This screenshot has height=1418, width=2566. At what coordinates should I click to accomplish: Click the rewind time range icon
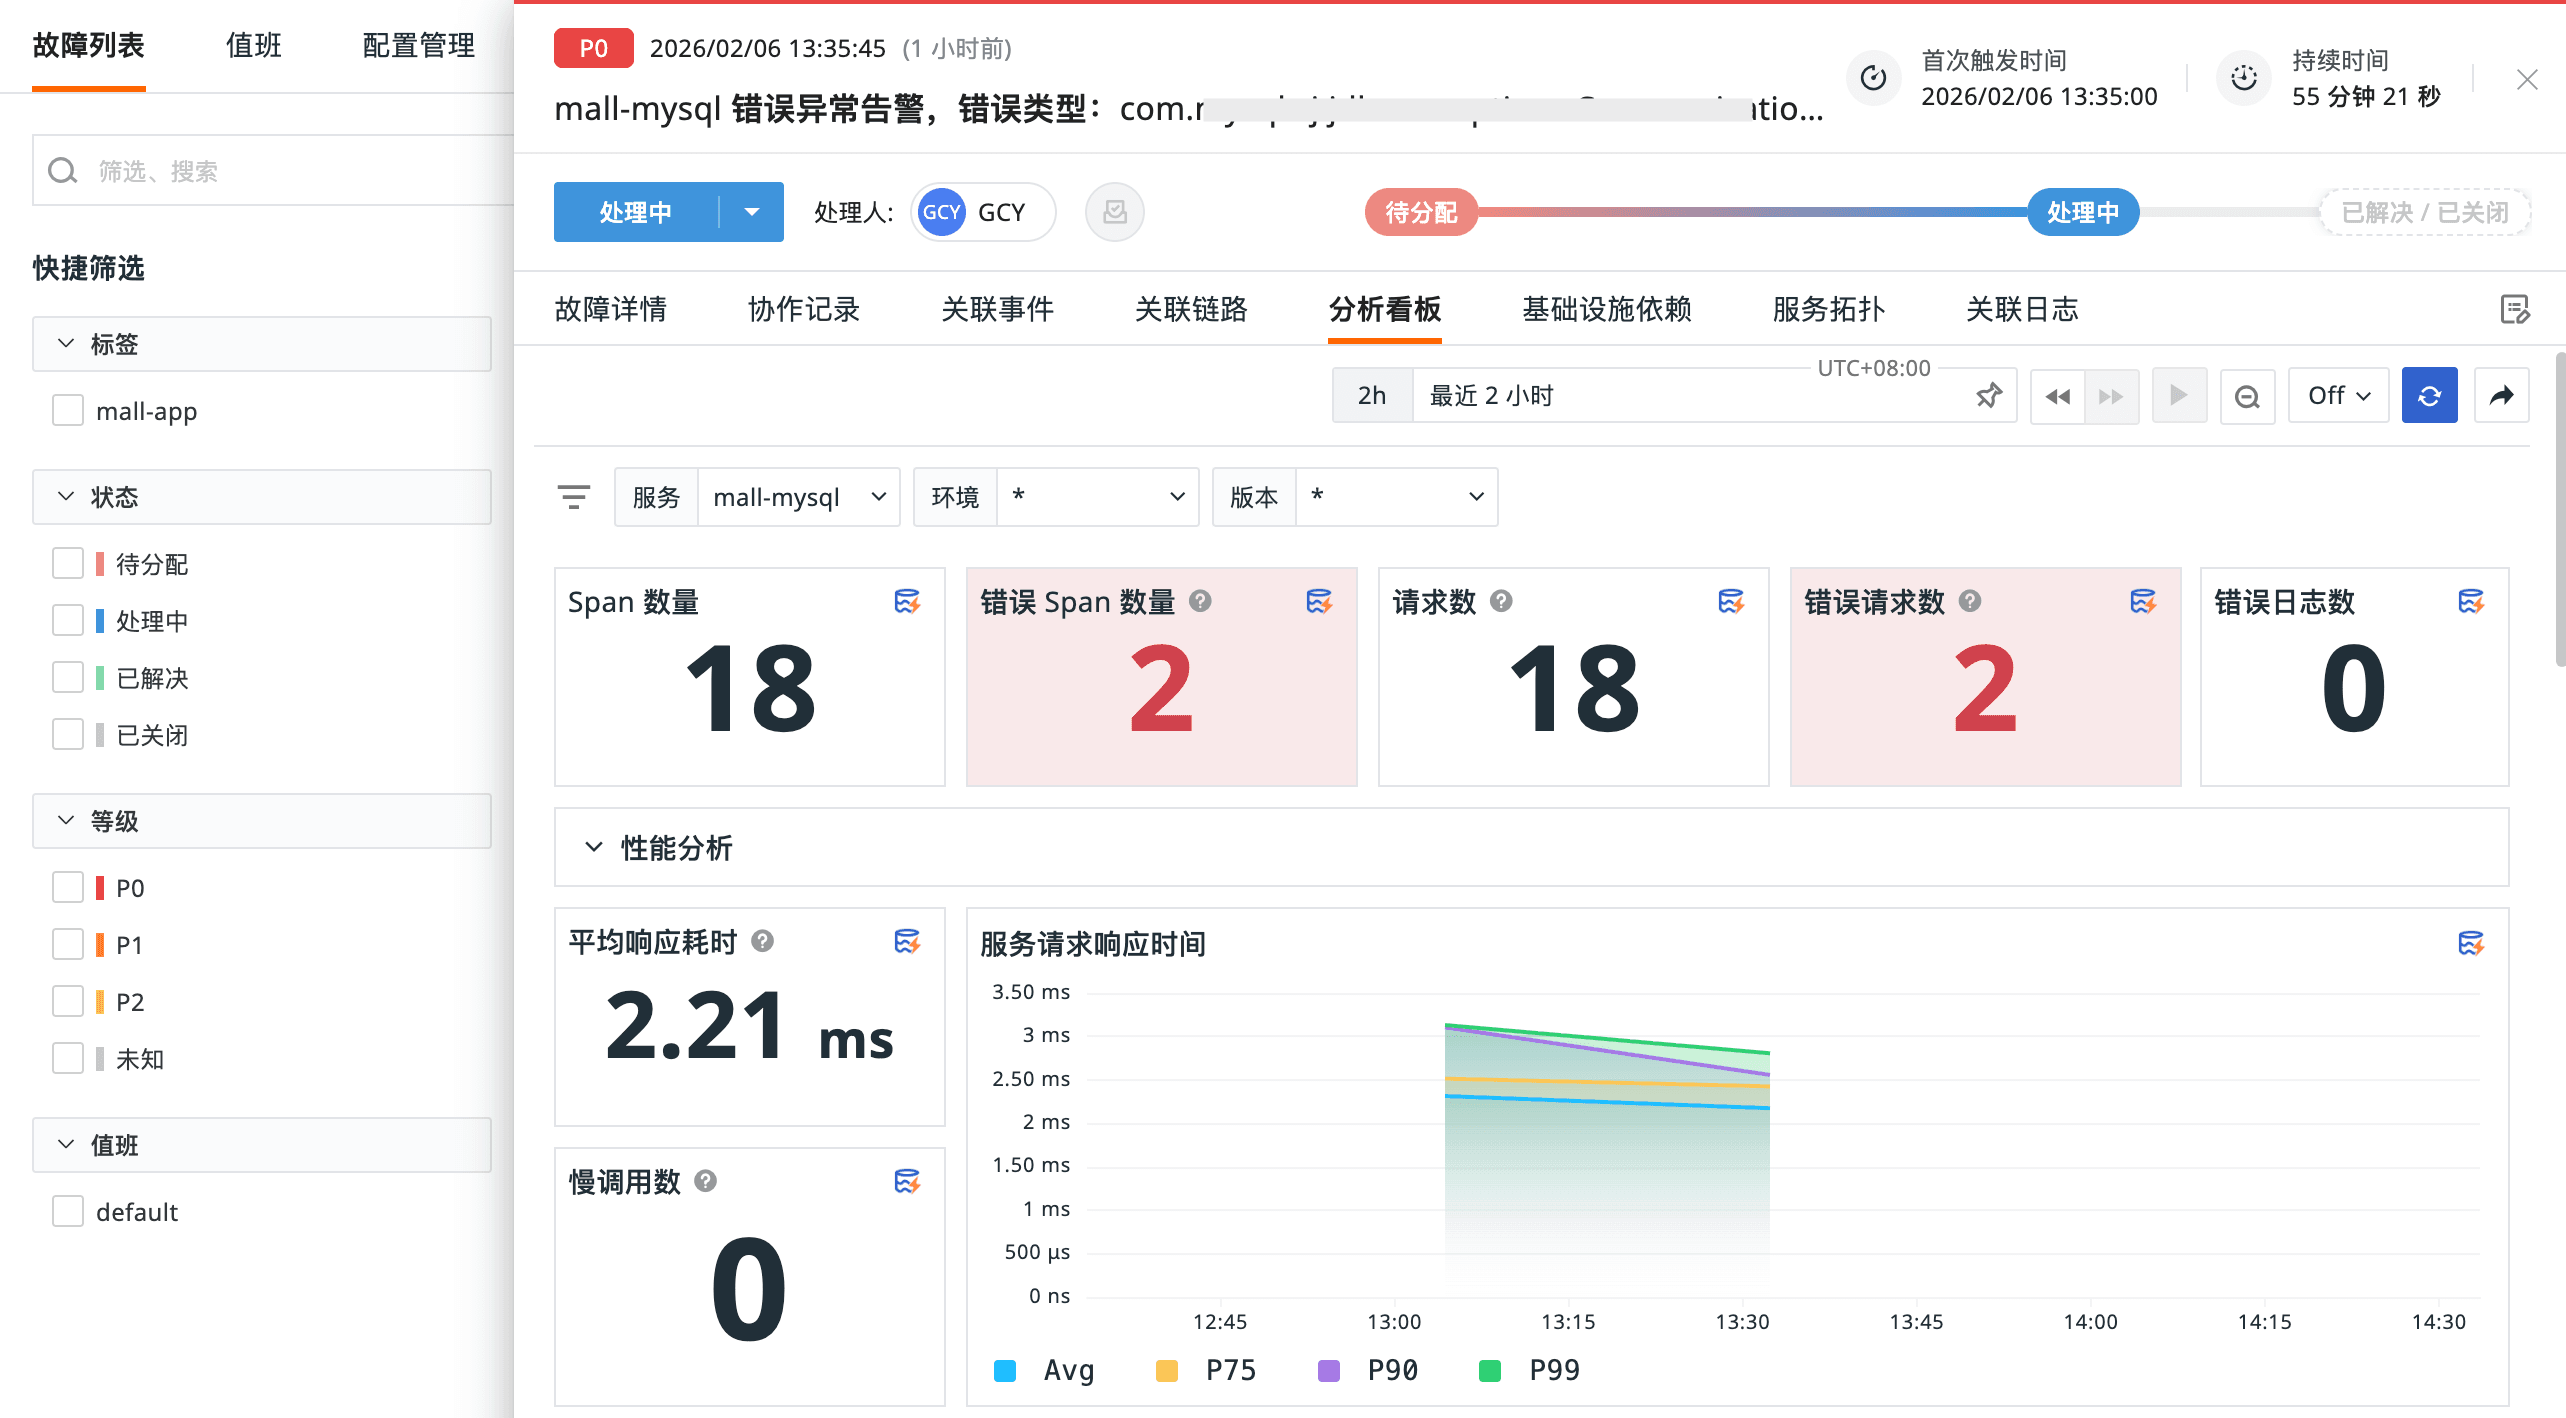point(2057,396)
